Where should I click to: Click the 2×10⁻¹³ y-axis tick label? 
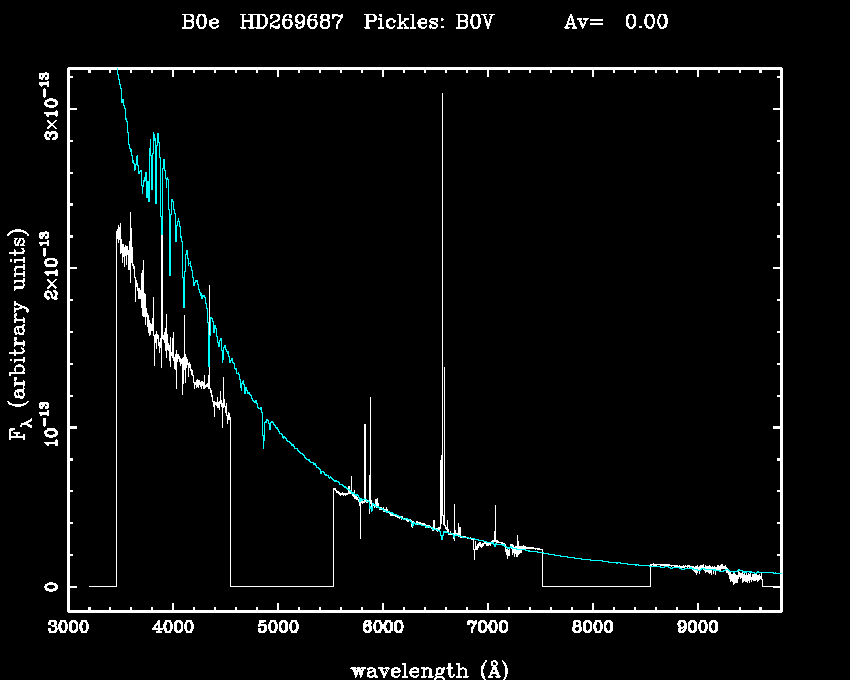tap(46, 267)
